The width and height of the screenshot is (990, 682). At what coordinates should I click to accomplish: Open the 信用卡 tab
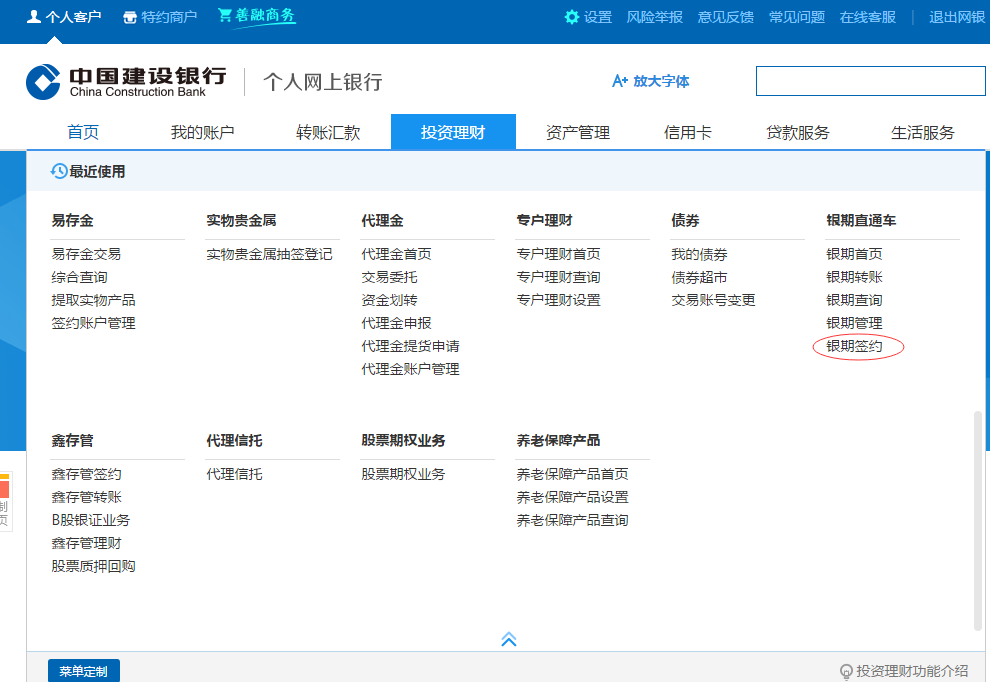(x=688, y=132)
